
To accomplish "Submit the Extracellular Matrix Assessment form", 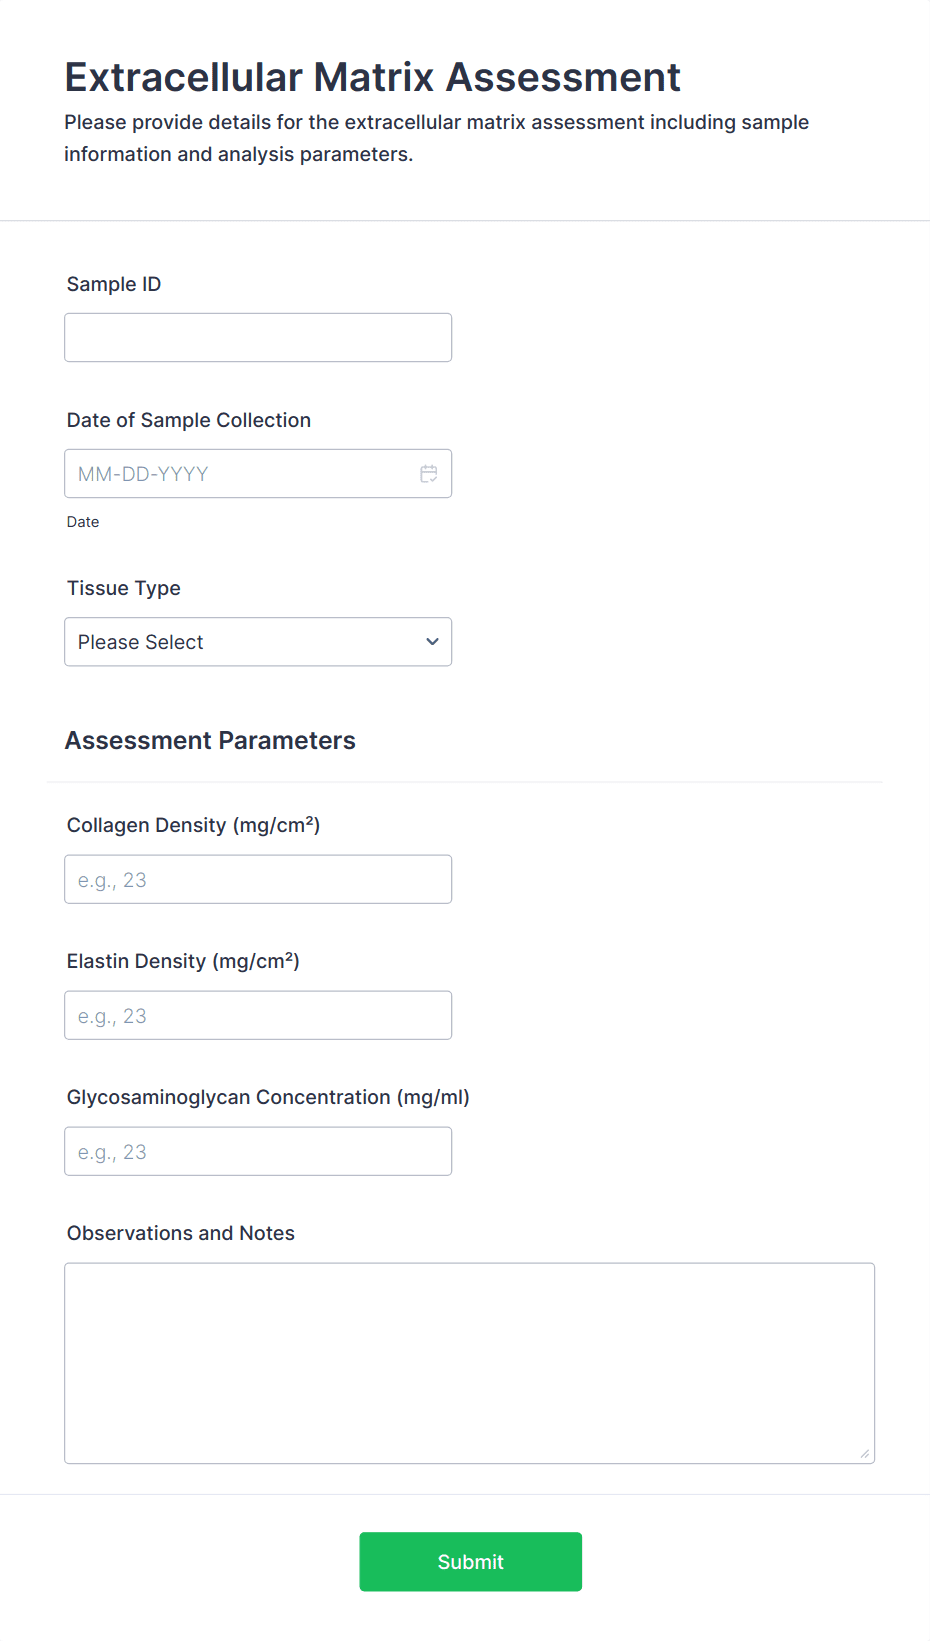I will pos(470,1561).
